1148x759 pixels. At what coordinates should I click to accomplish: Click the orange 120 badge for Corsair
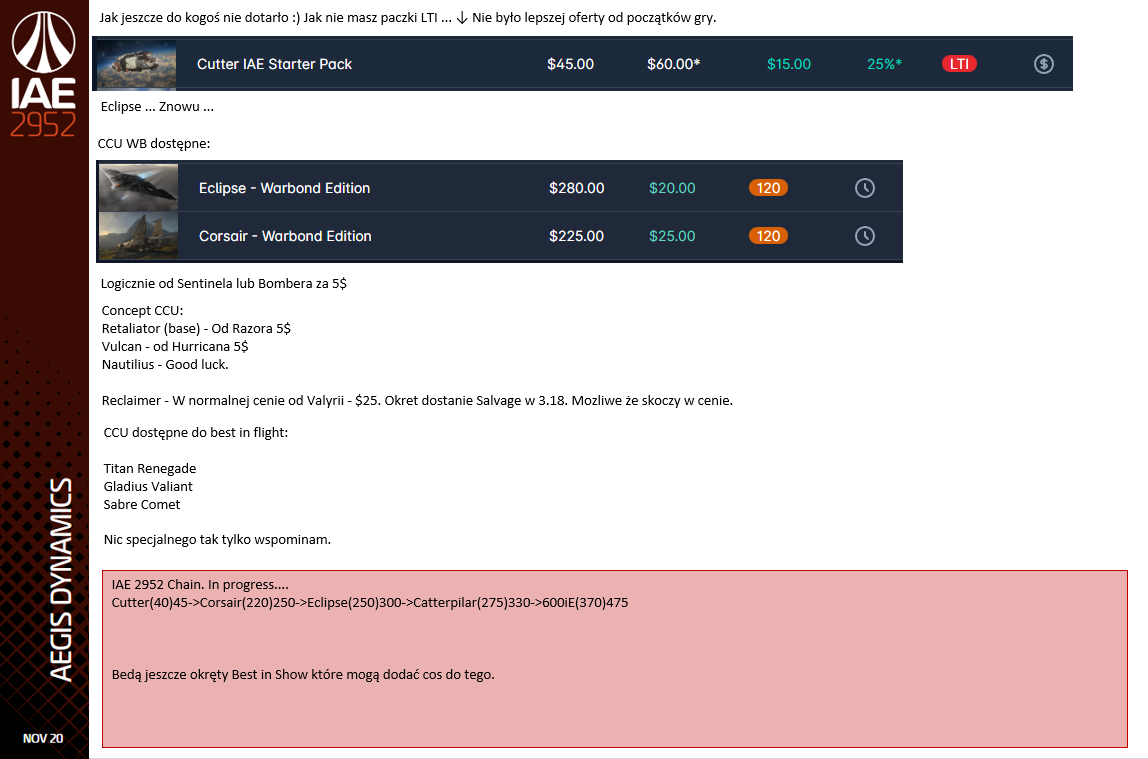click(x=768, y=236)
